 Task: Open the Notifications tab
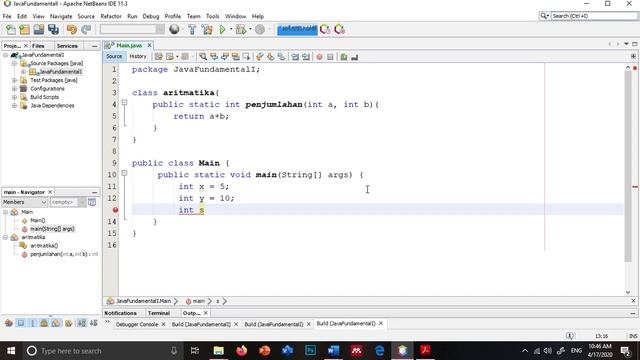pos(120,313)
